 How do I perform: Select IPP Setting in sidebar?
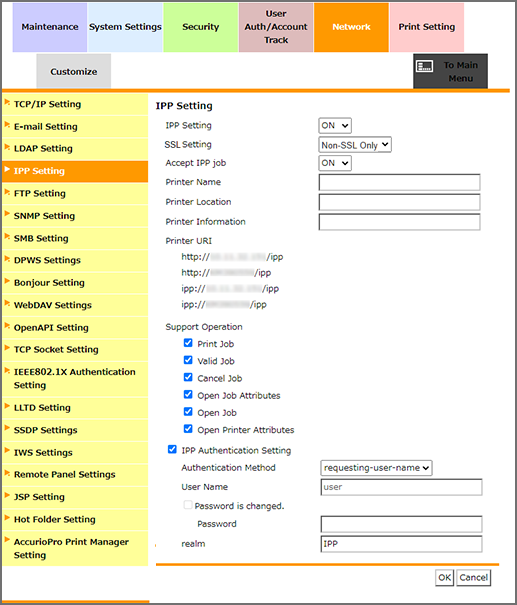pos(75,171)
